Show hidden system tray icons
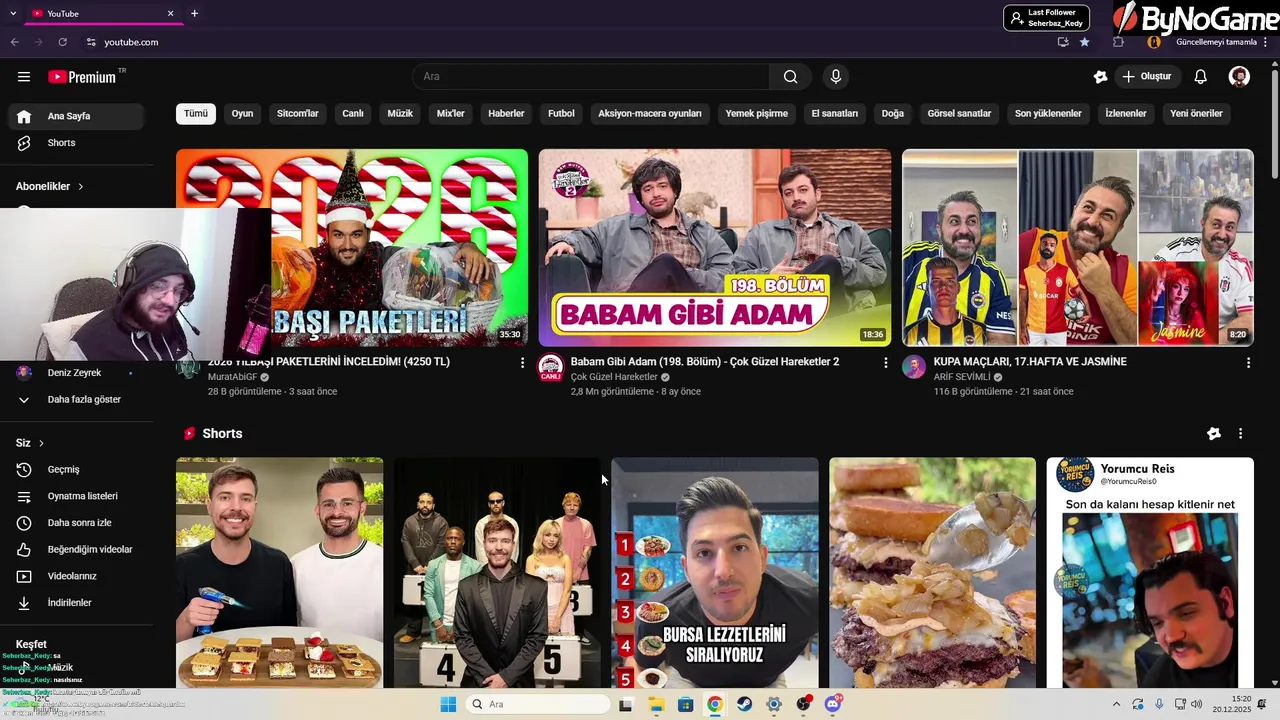1280x720 pixels. click(x=1116, y=704)
